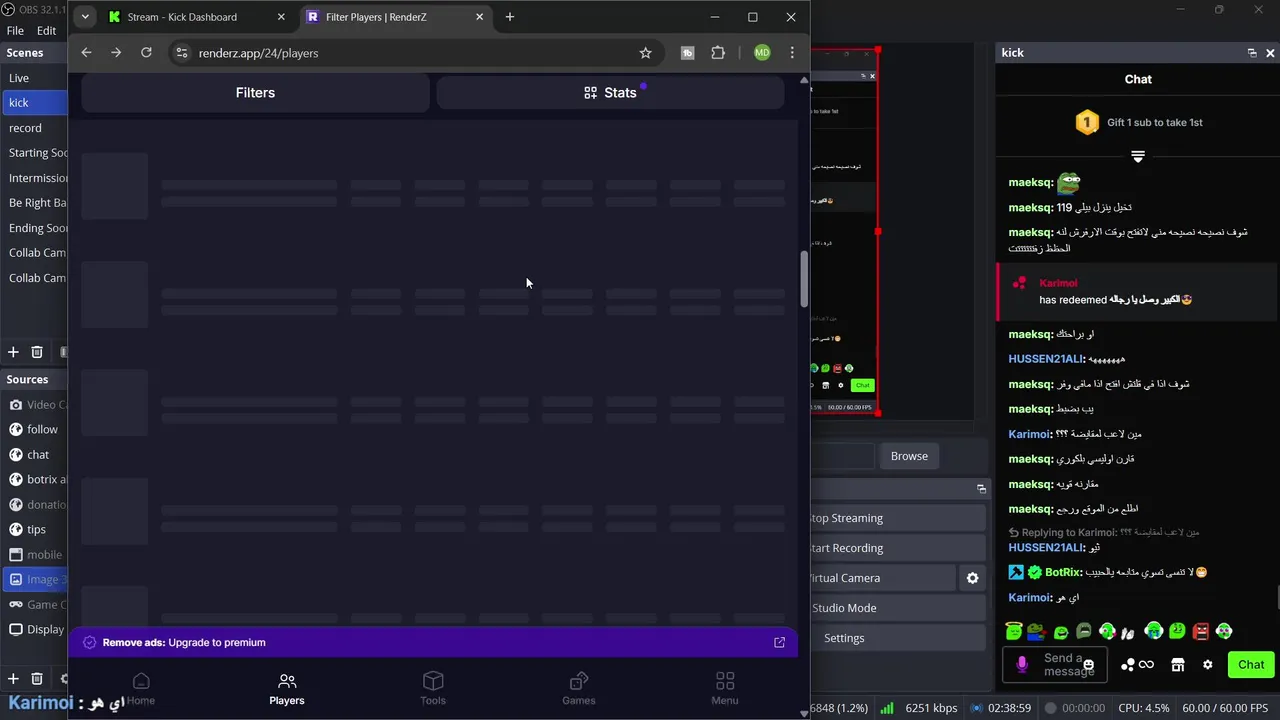
Task: Float the kick chat dock
Action: 1252,53
